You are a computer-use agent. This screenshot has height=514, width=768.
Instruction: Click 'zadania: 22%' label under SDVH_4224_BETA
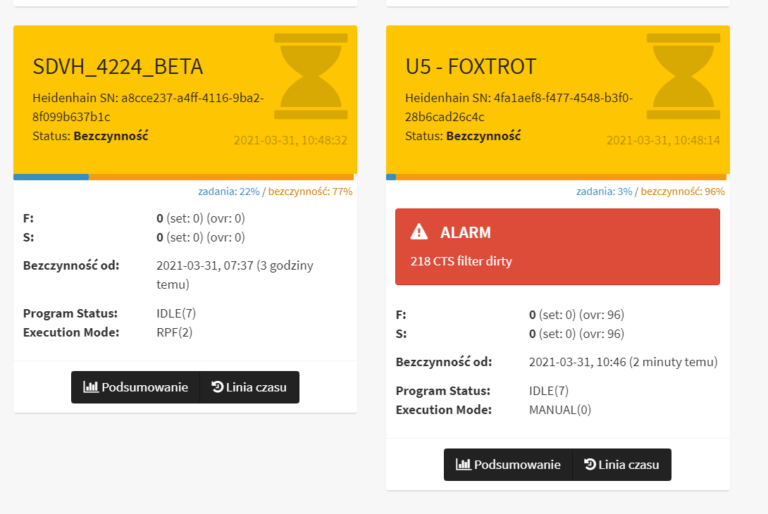[229, 192]
